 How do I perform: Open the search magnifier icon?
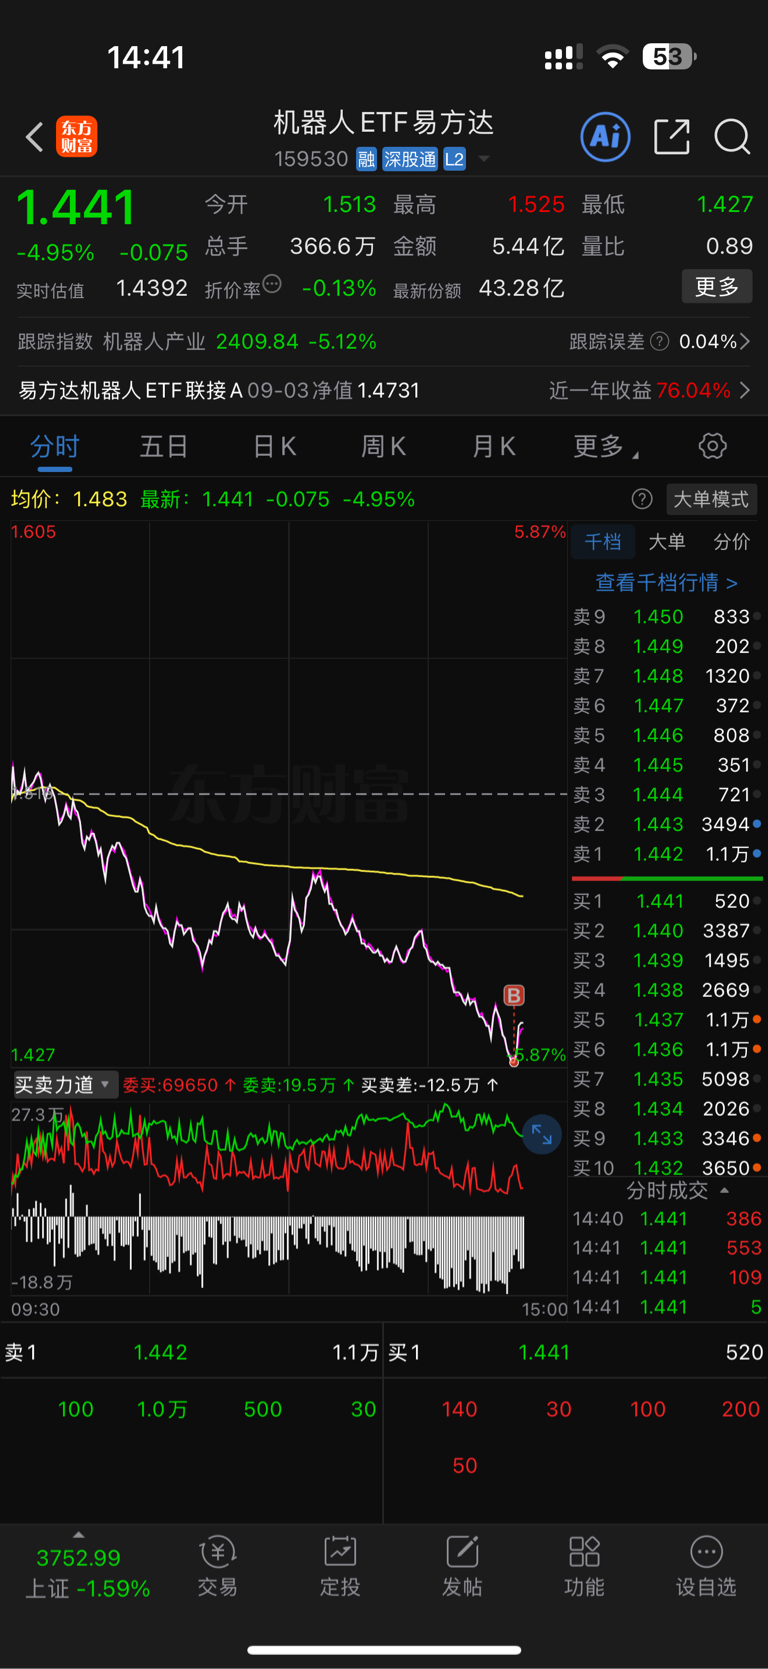pos(732,137)
